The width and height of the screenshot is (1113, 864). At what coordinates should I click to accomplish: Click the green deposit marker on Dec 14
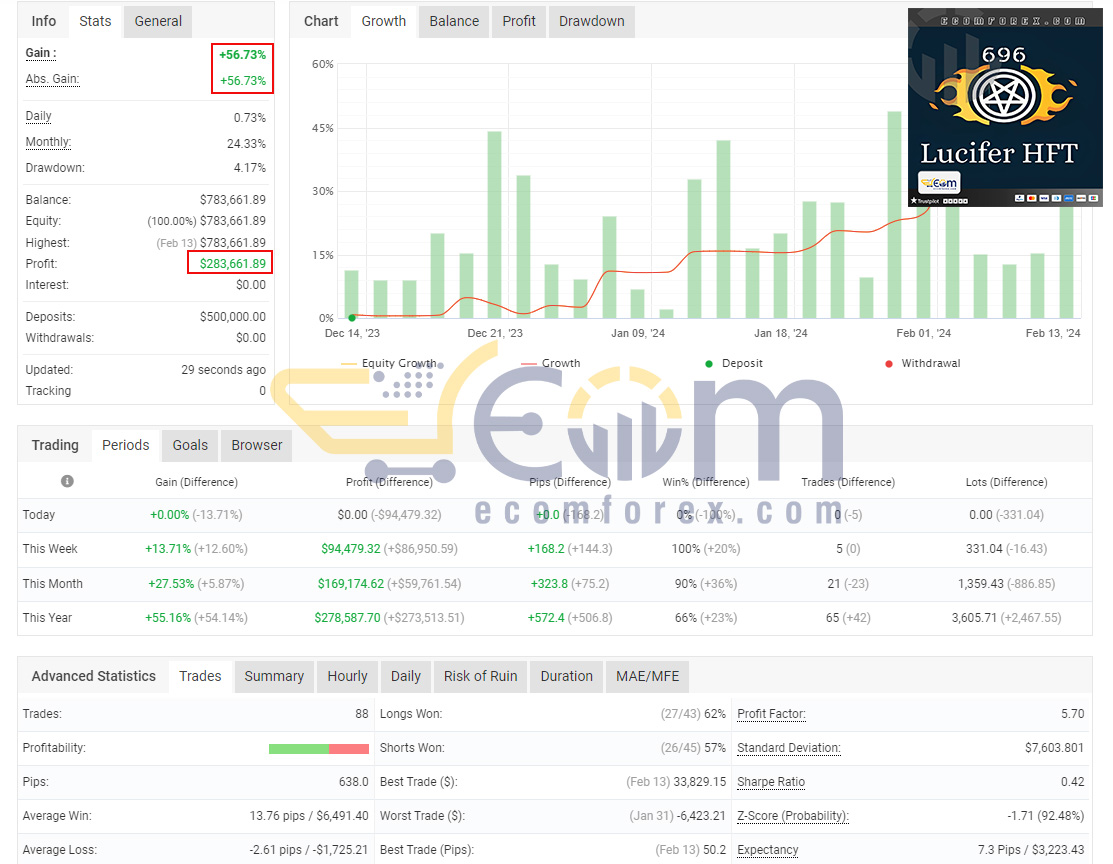[x=352, y=317]
